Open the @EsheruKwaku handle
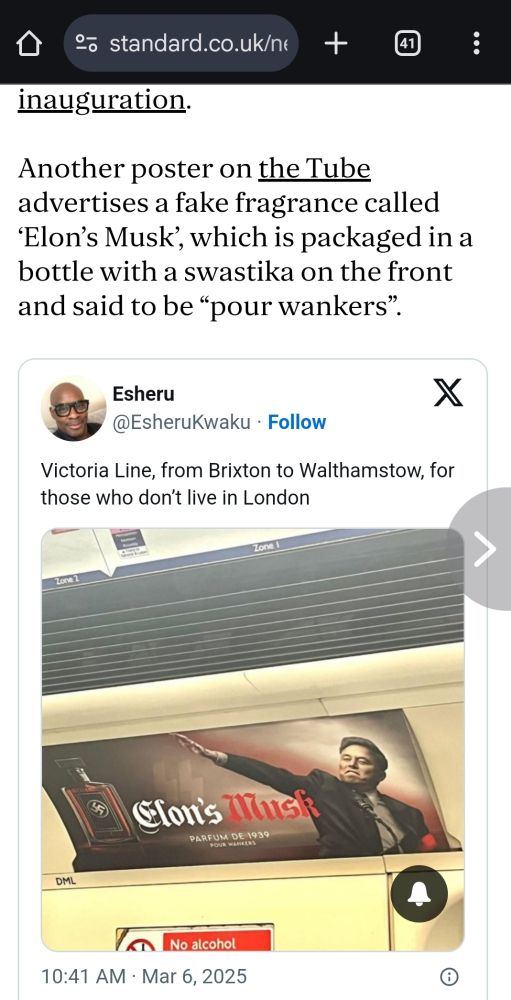The height and width of the screenshot is (1000, 511). 181,422
